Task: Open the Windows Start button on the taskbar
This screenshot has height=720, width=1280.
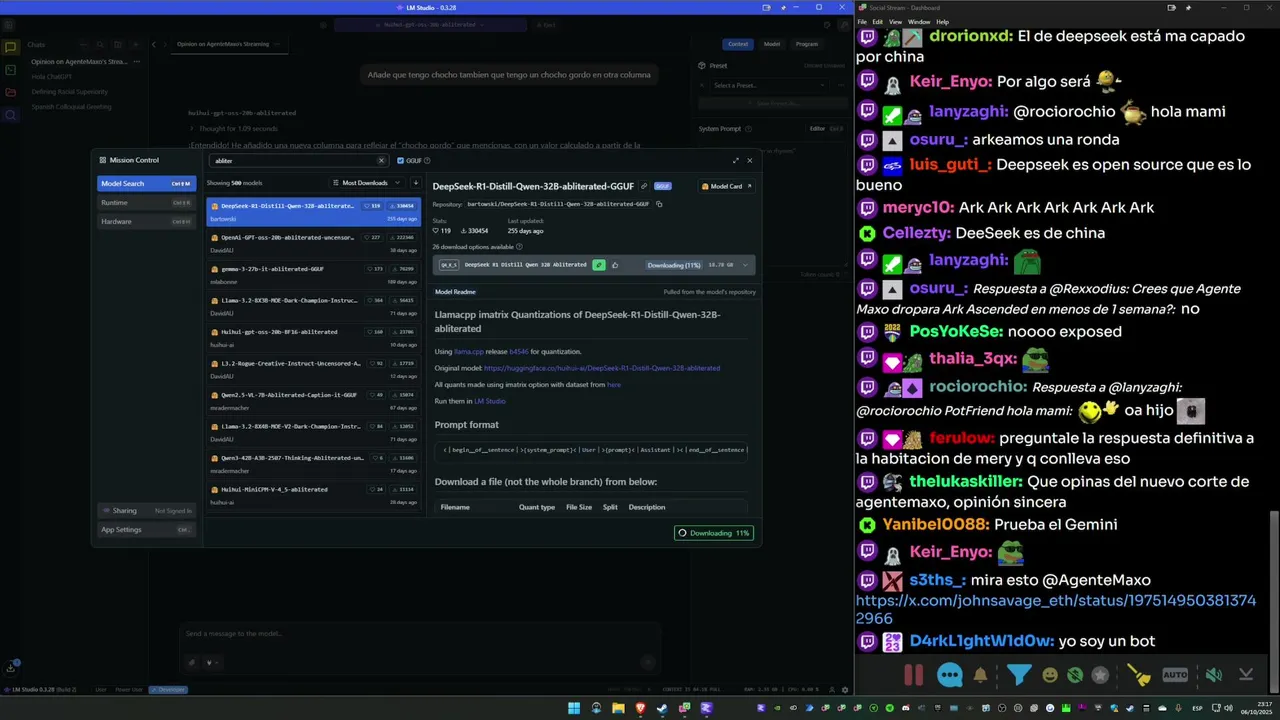Action: 574,708
